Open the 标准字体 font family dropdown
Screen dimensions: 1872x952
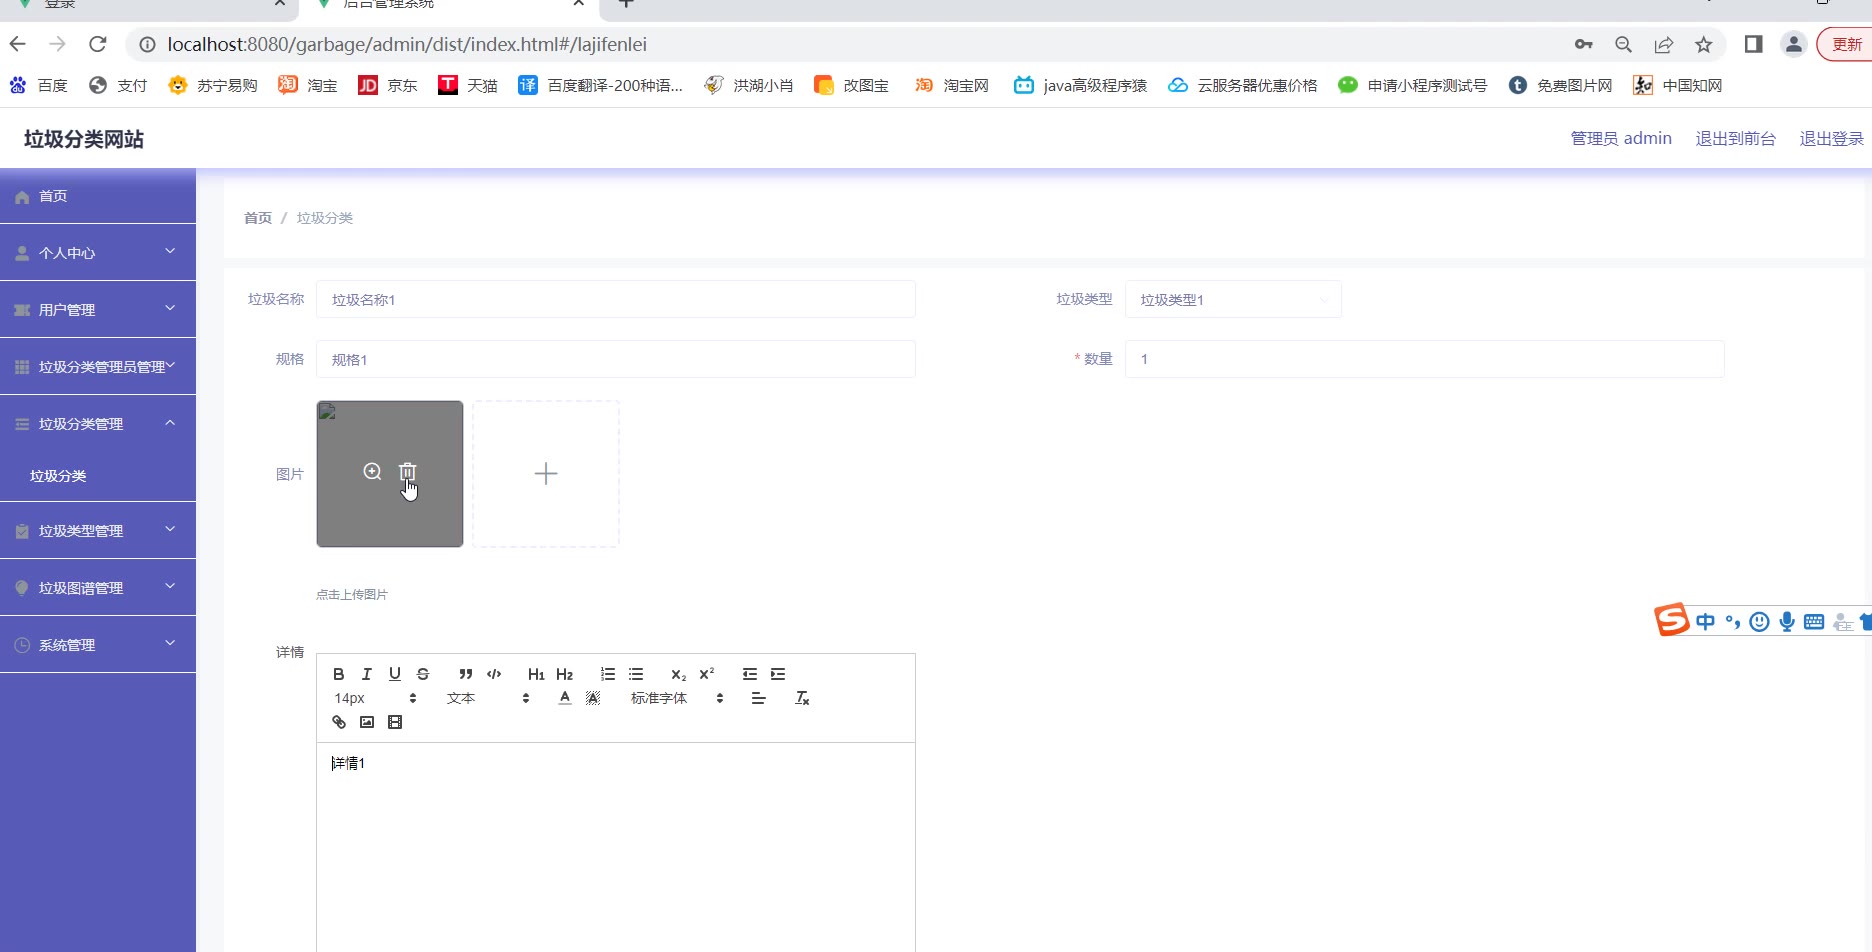point(677,698)
